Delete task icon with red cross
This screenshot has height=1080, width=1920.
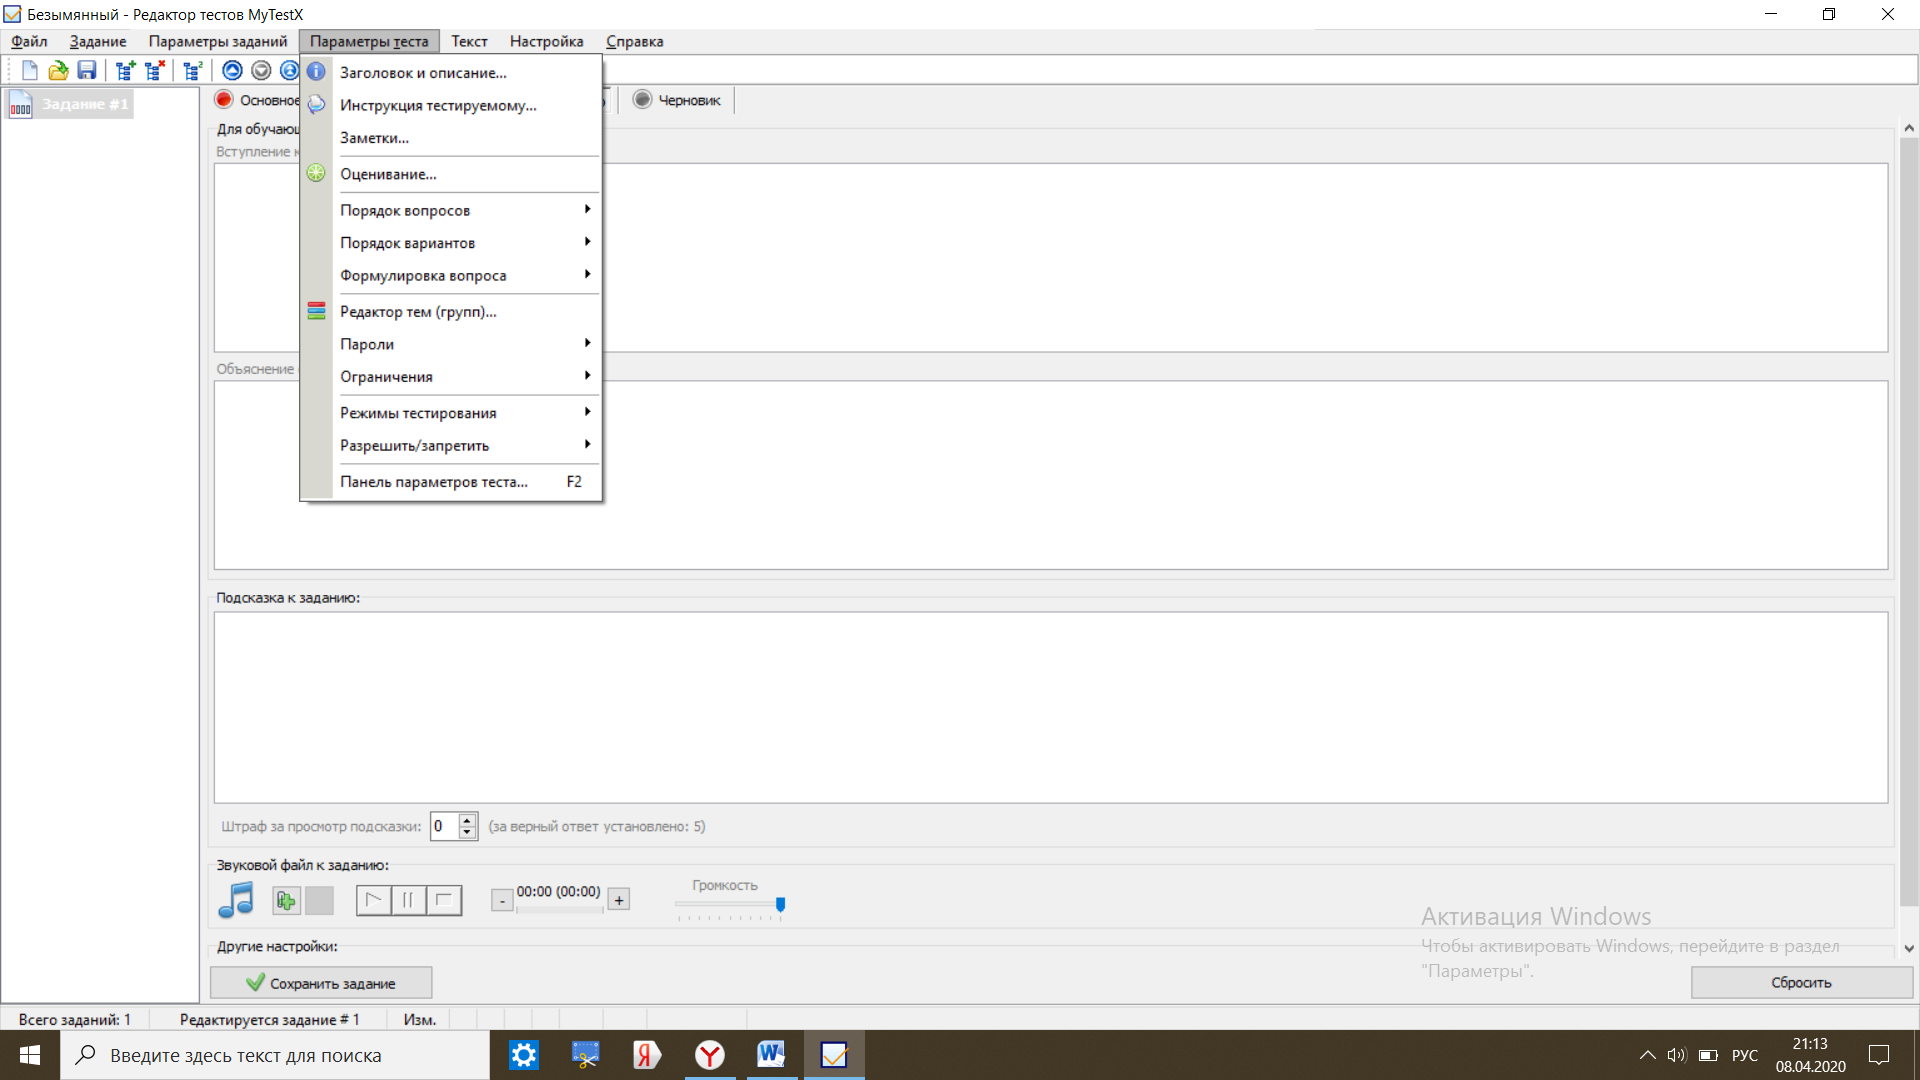click(x=154, y=70)
